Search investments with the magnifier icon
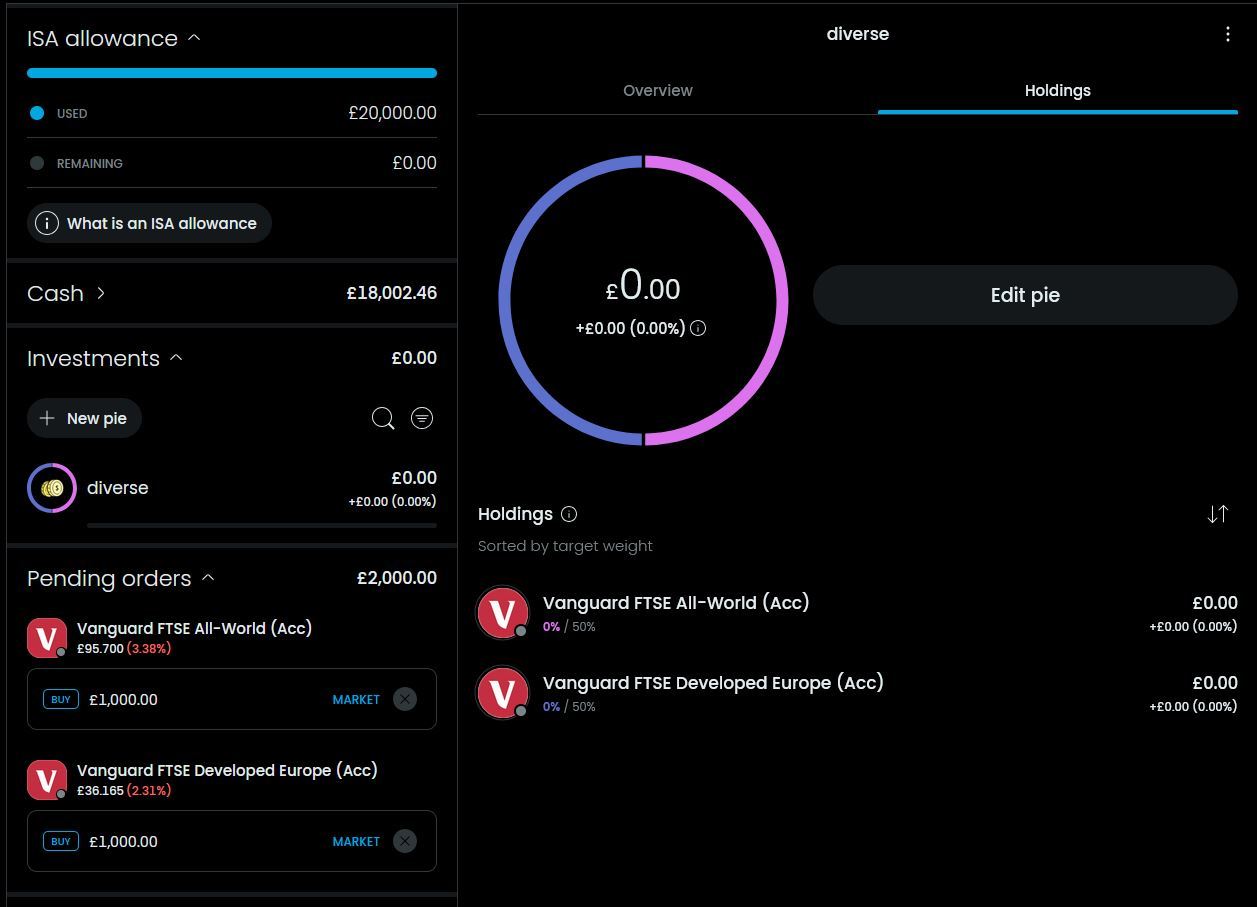Screen dimensions: 1257x907 383,418
